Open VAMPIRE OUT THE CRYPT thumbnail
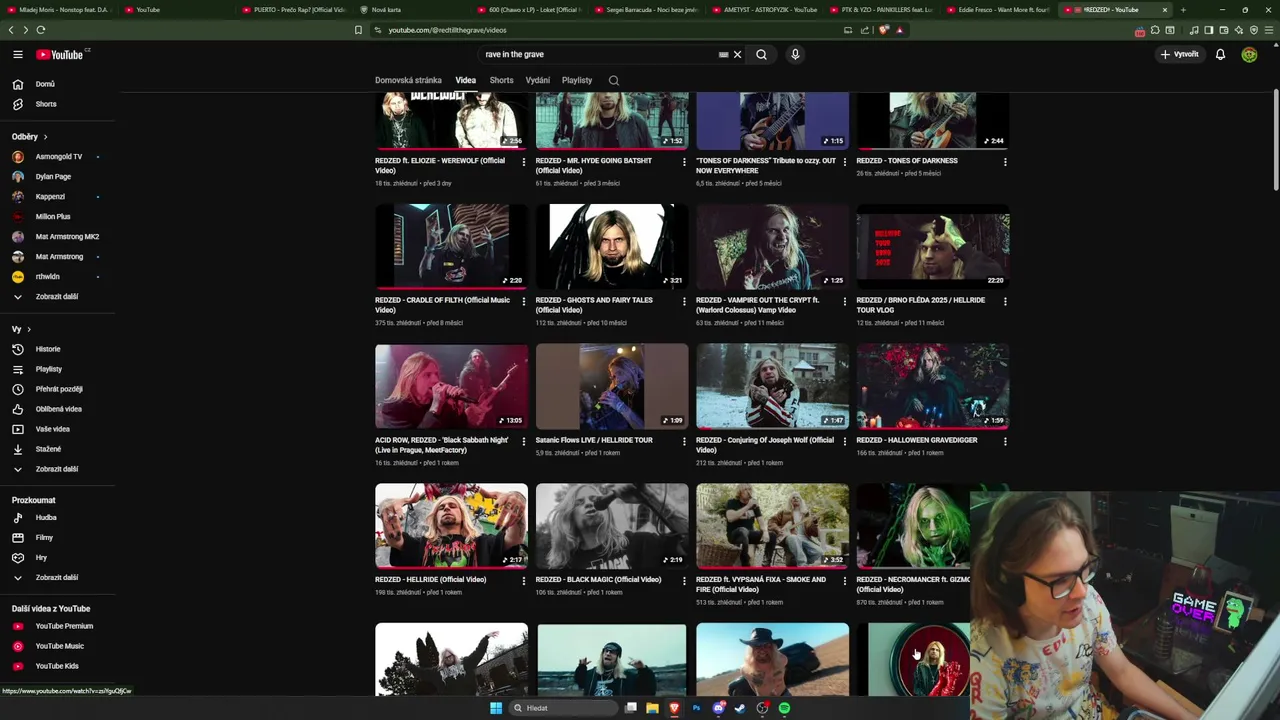Screen dimensions: 1280x720 click(x=772, y=246)
